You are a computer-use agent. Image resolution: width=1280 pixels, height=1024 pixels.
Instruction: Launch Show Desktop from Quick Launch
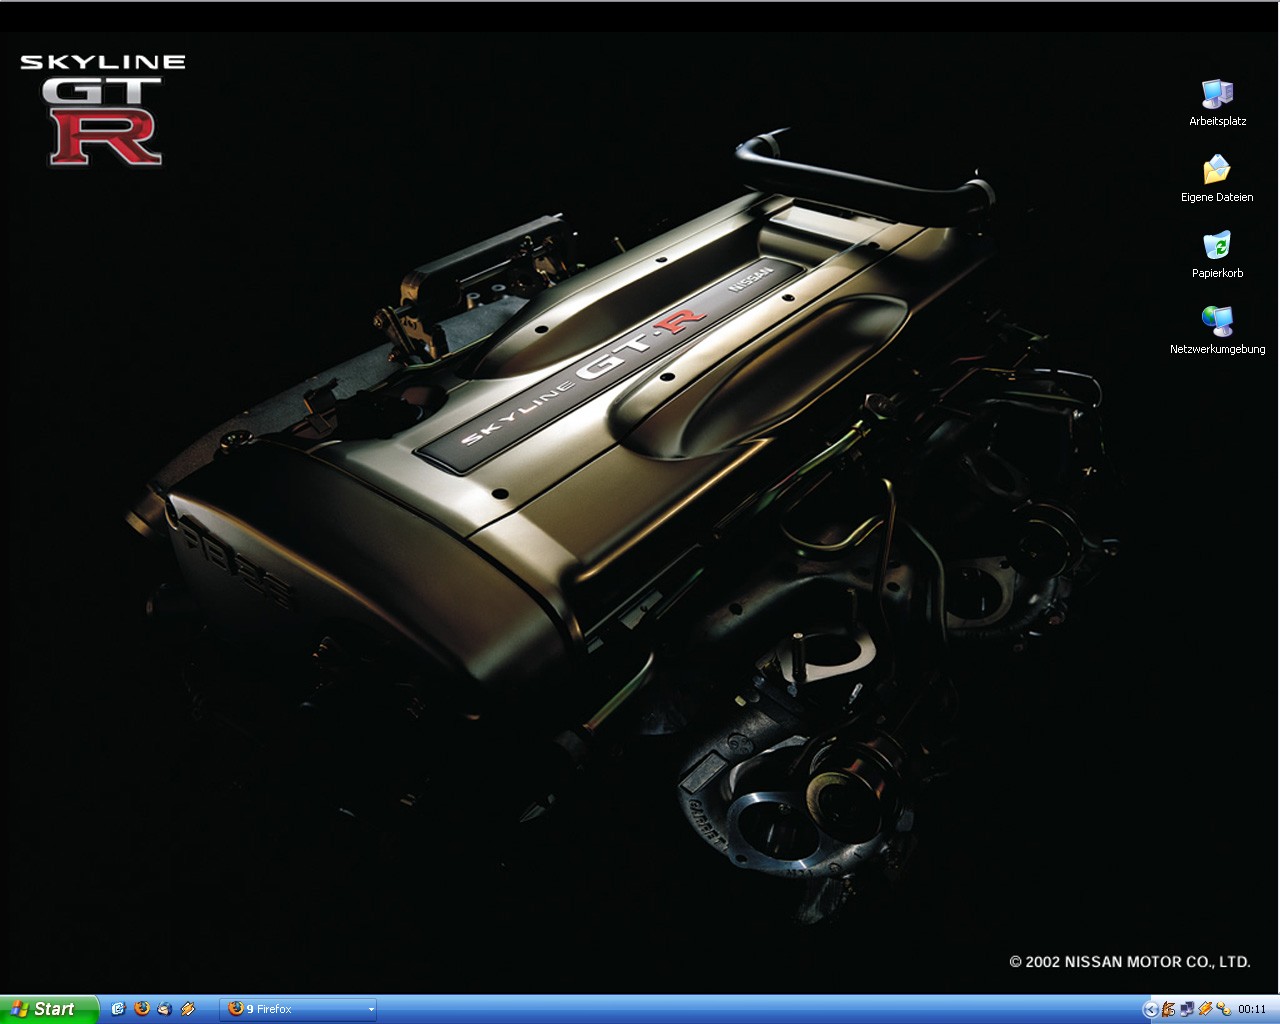[x=118, y=1009]
